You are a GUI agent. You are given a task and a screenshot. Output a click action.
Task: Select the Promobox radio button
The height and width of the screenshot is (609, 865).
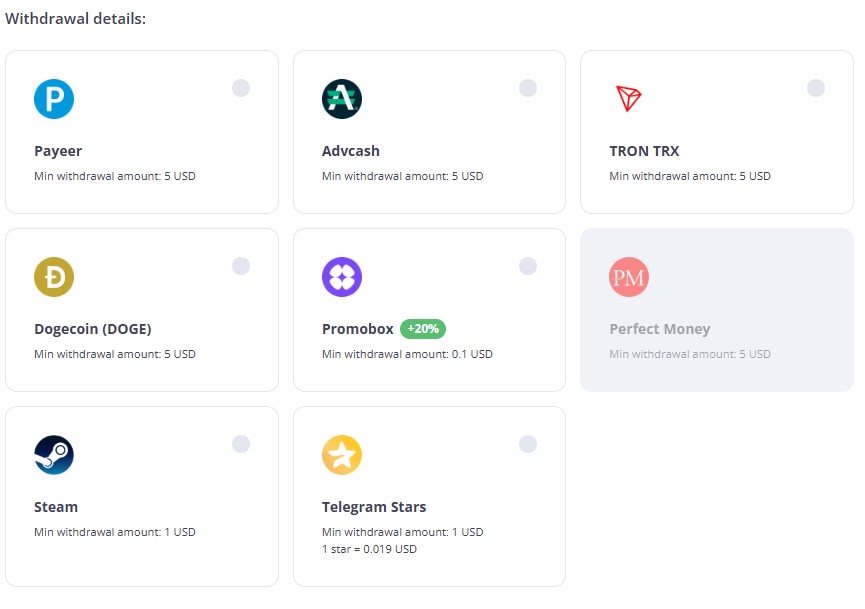point(528,266)
